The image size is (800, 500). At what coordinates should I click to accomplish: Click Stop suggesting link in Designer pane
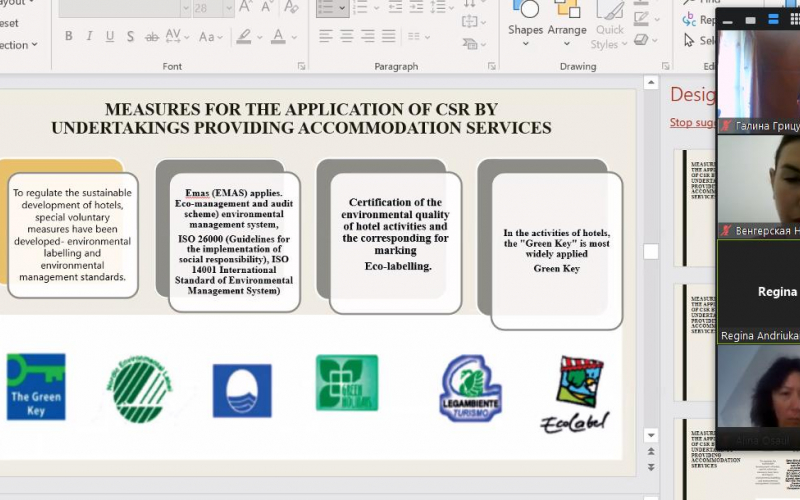[x=692, y=122]
